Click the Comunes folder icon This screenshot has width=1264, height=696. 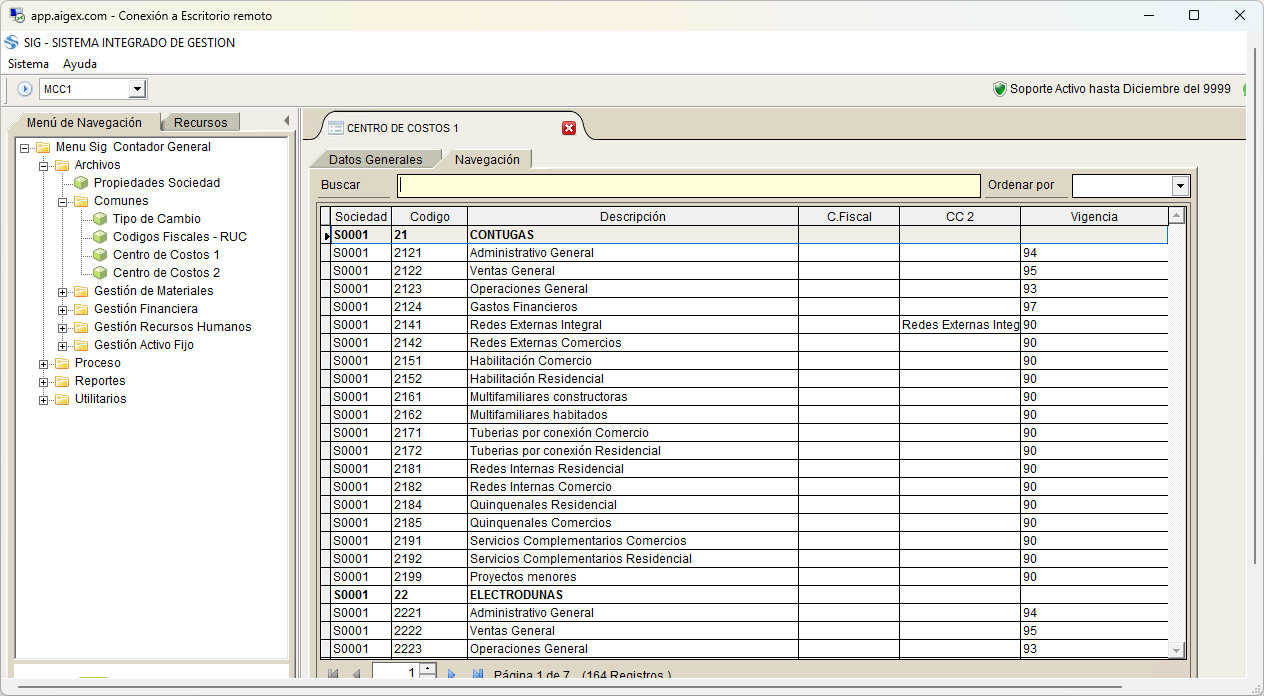[x=81, y=201]
